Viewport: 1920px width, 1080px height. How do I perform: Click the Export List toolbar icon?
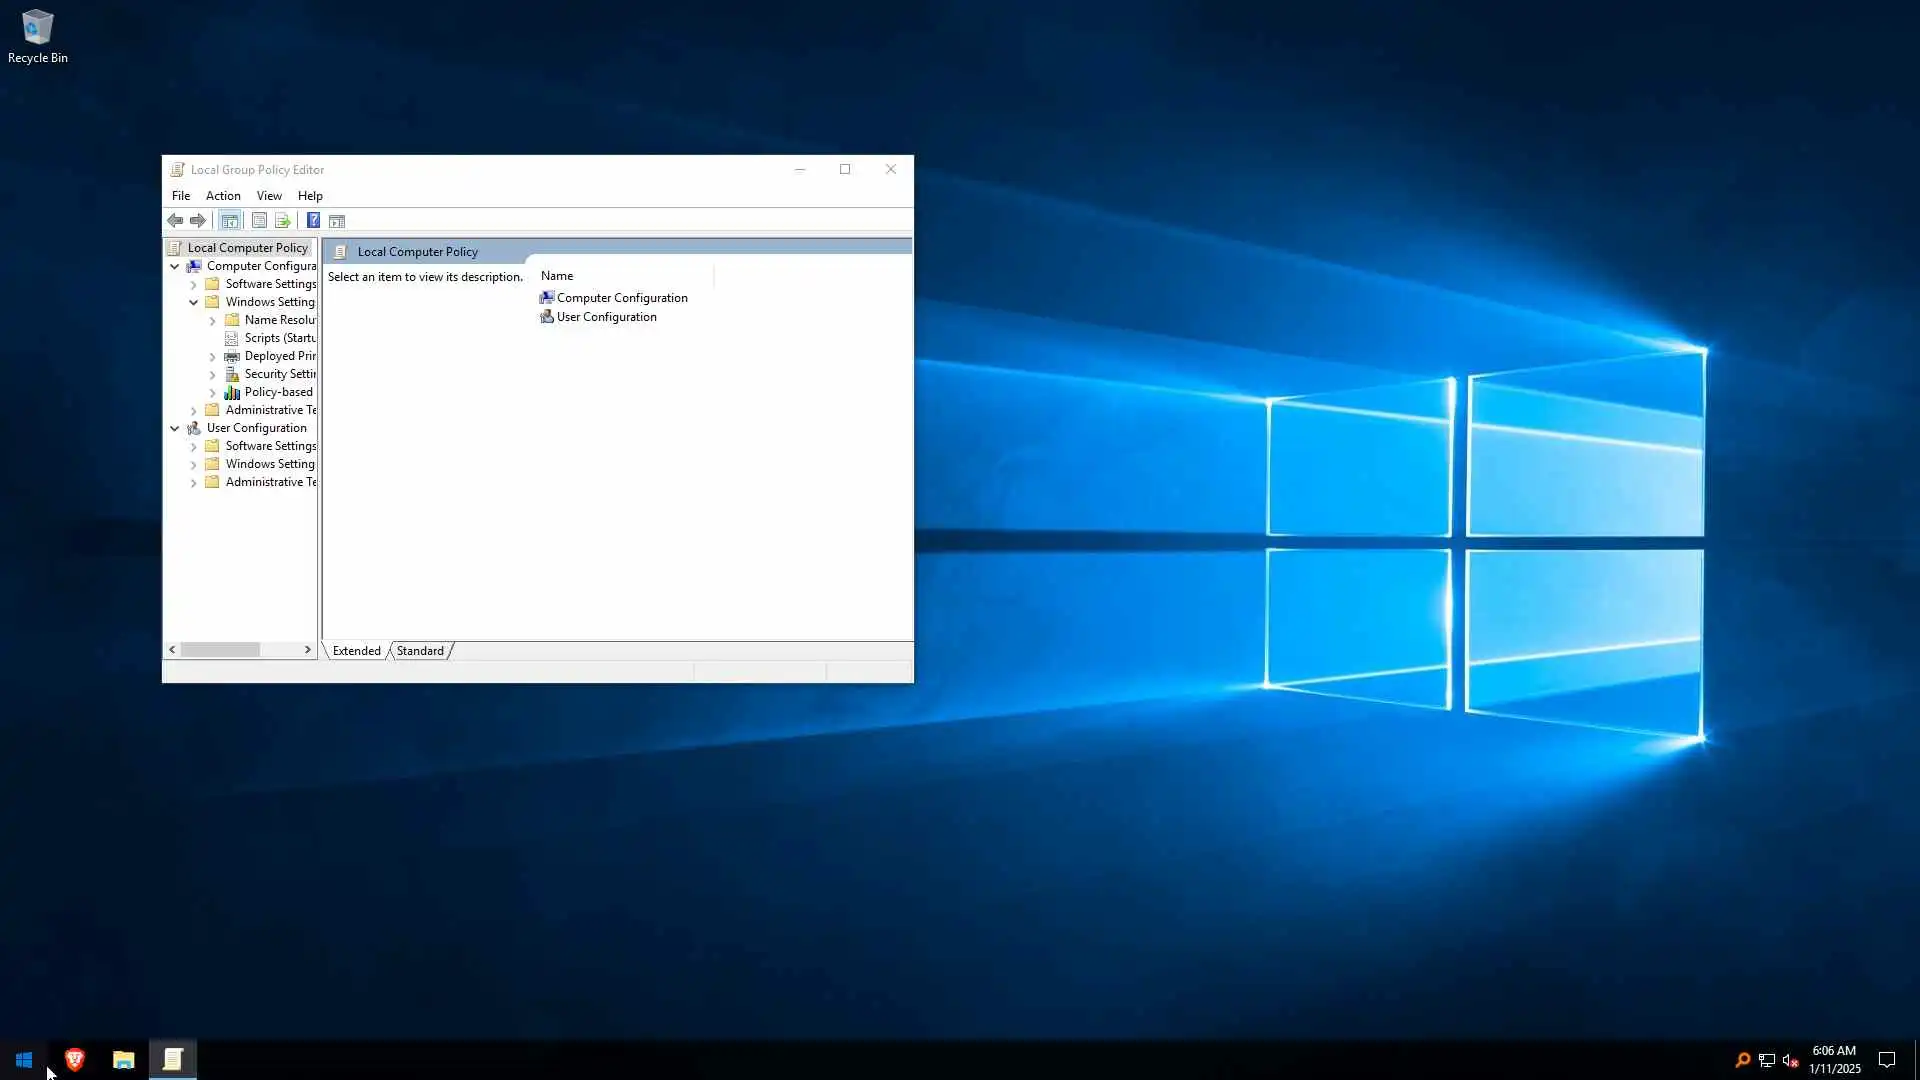click(283, 221)
